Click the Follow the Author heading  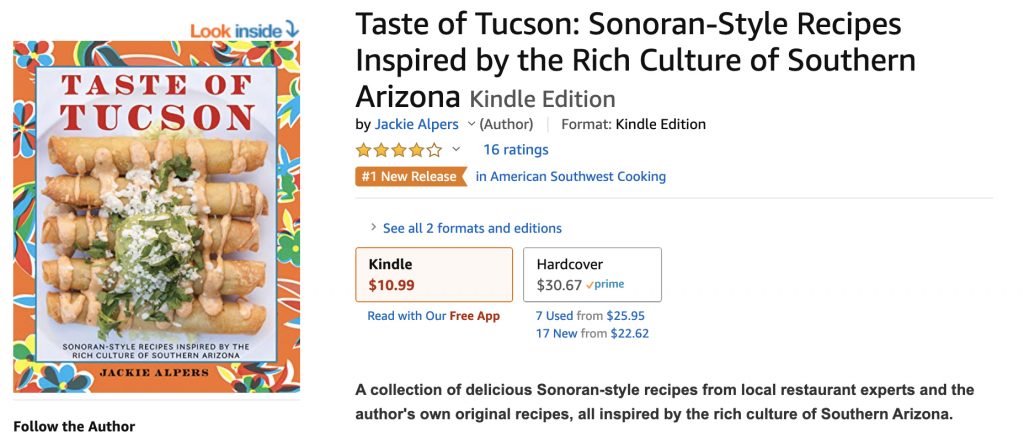click(x=74, y=426)
